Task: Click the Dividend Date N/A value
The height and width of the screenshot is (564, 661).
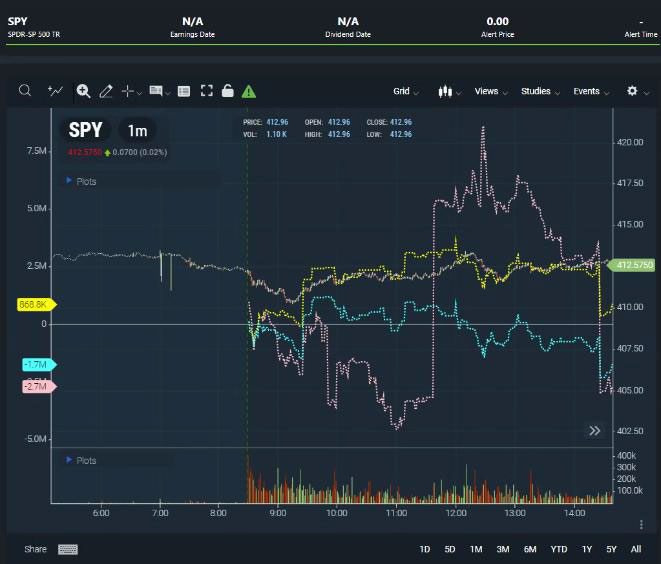Action: pyautogui.click(x=348, y=21)
